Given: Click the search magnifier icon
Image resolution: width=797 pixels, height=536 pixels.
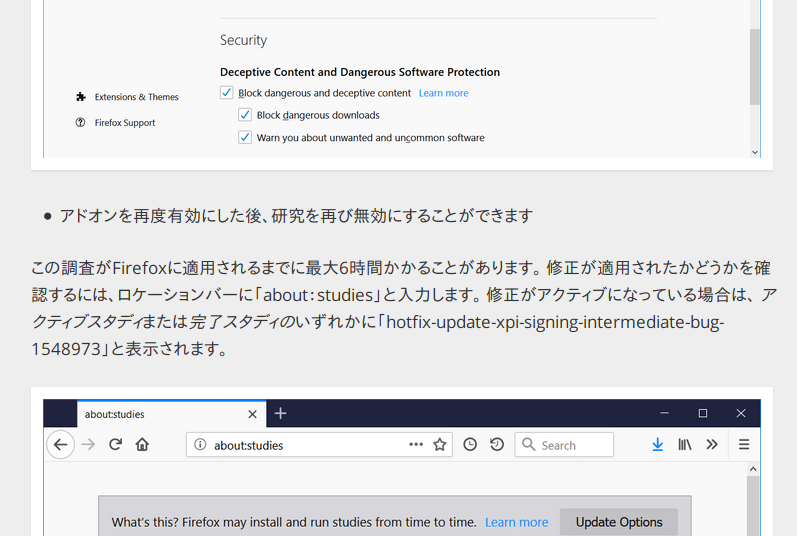Looking at the screenshot, I should pos(529,445).
